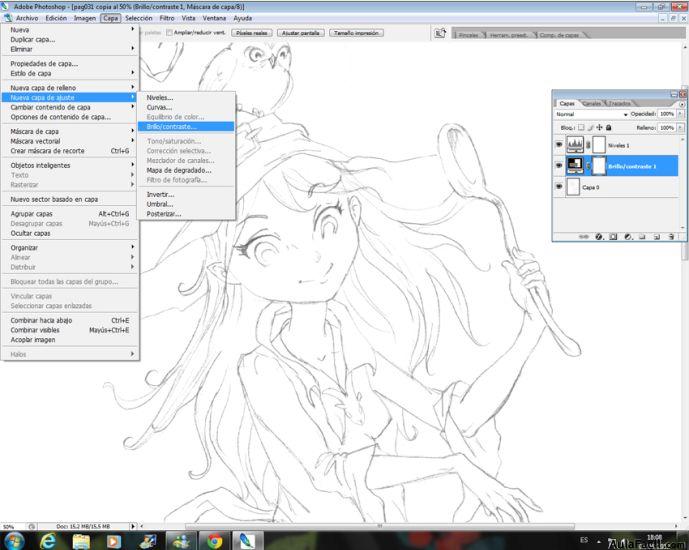This screenshot has width=689, height=550.
Task: Click the mask link icon on Brillo/contraste 1
Action: (588, 166)
